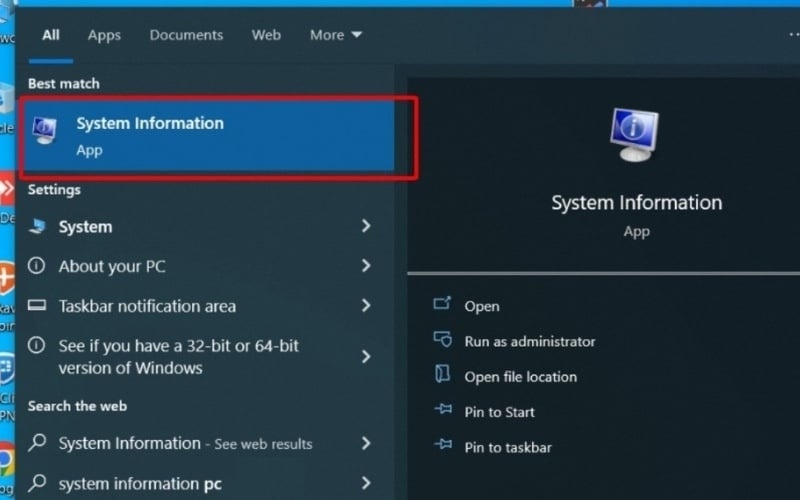Click the Pin to Start pin icon
This screenshot has width=800, height=500.
[x=443, y=409]
